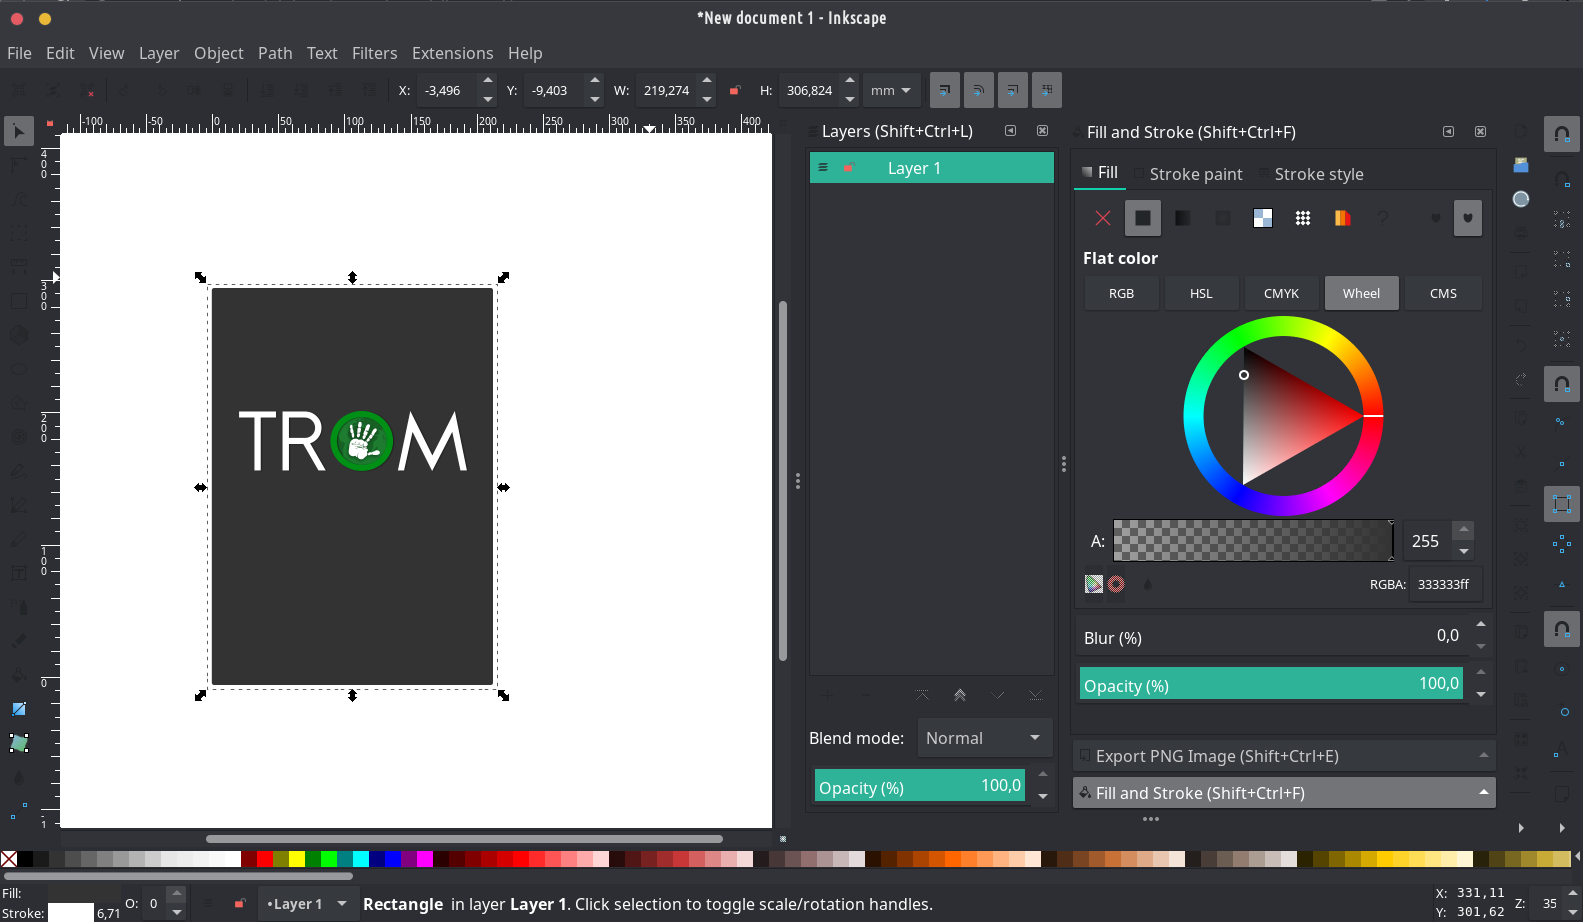Click the HSL color mode button
1583x922 pixels.
(x=1201, y=293)
